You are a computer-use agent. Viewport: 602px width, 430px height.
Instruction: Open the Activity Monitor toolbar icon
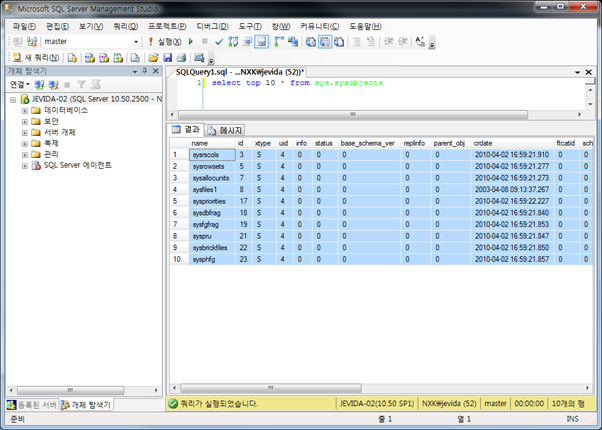click(199, 58)
